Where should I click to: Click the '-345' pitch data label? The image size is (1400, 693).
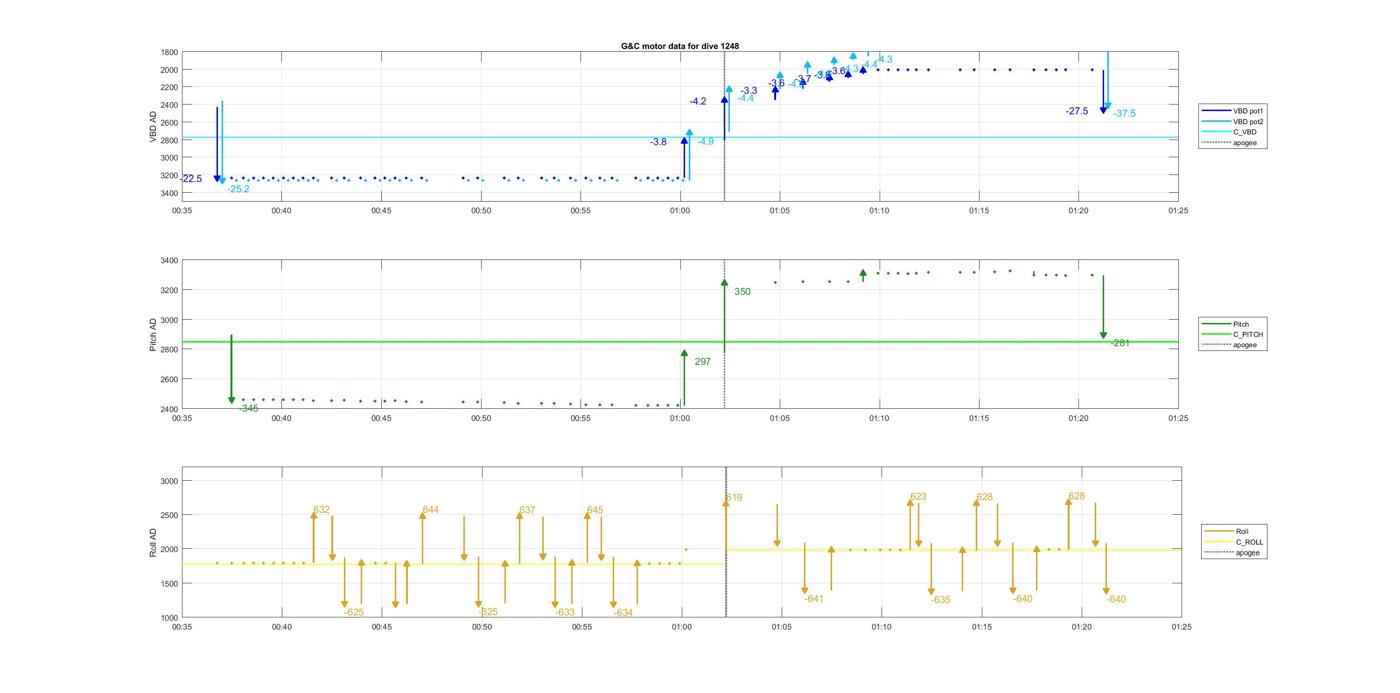pos(248,408)
